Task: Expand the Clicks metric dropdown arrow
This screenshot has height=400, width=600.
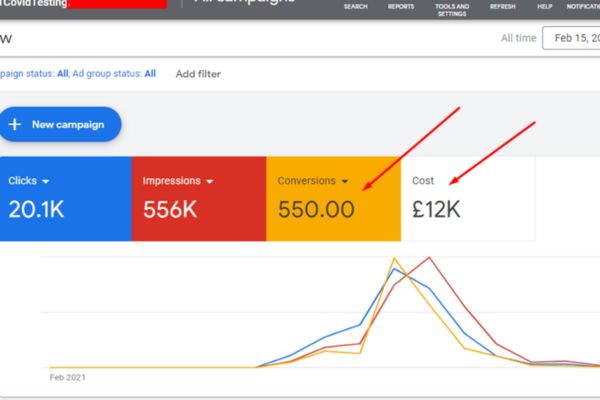Action: pos(46,182)
